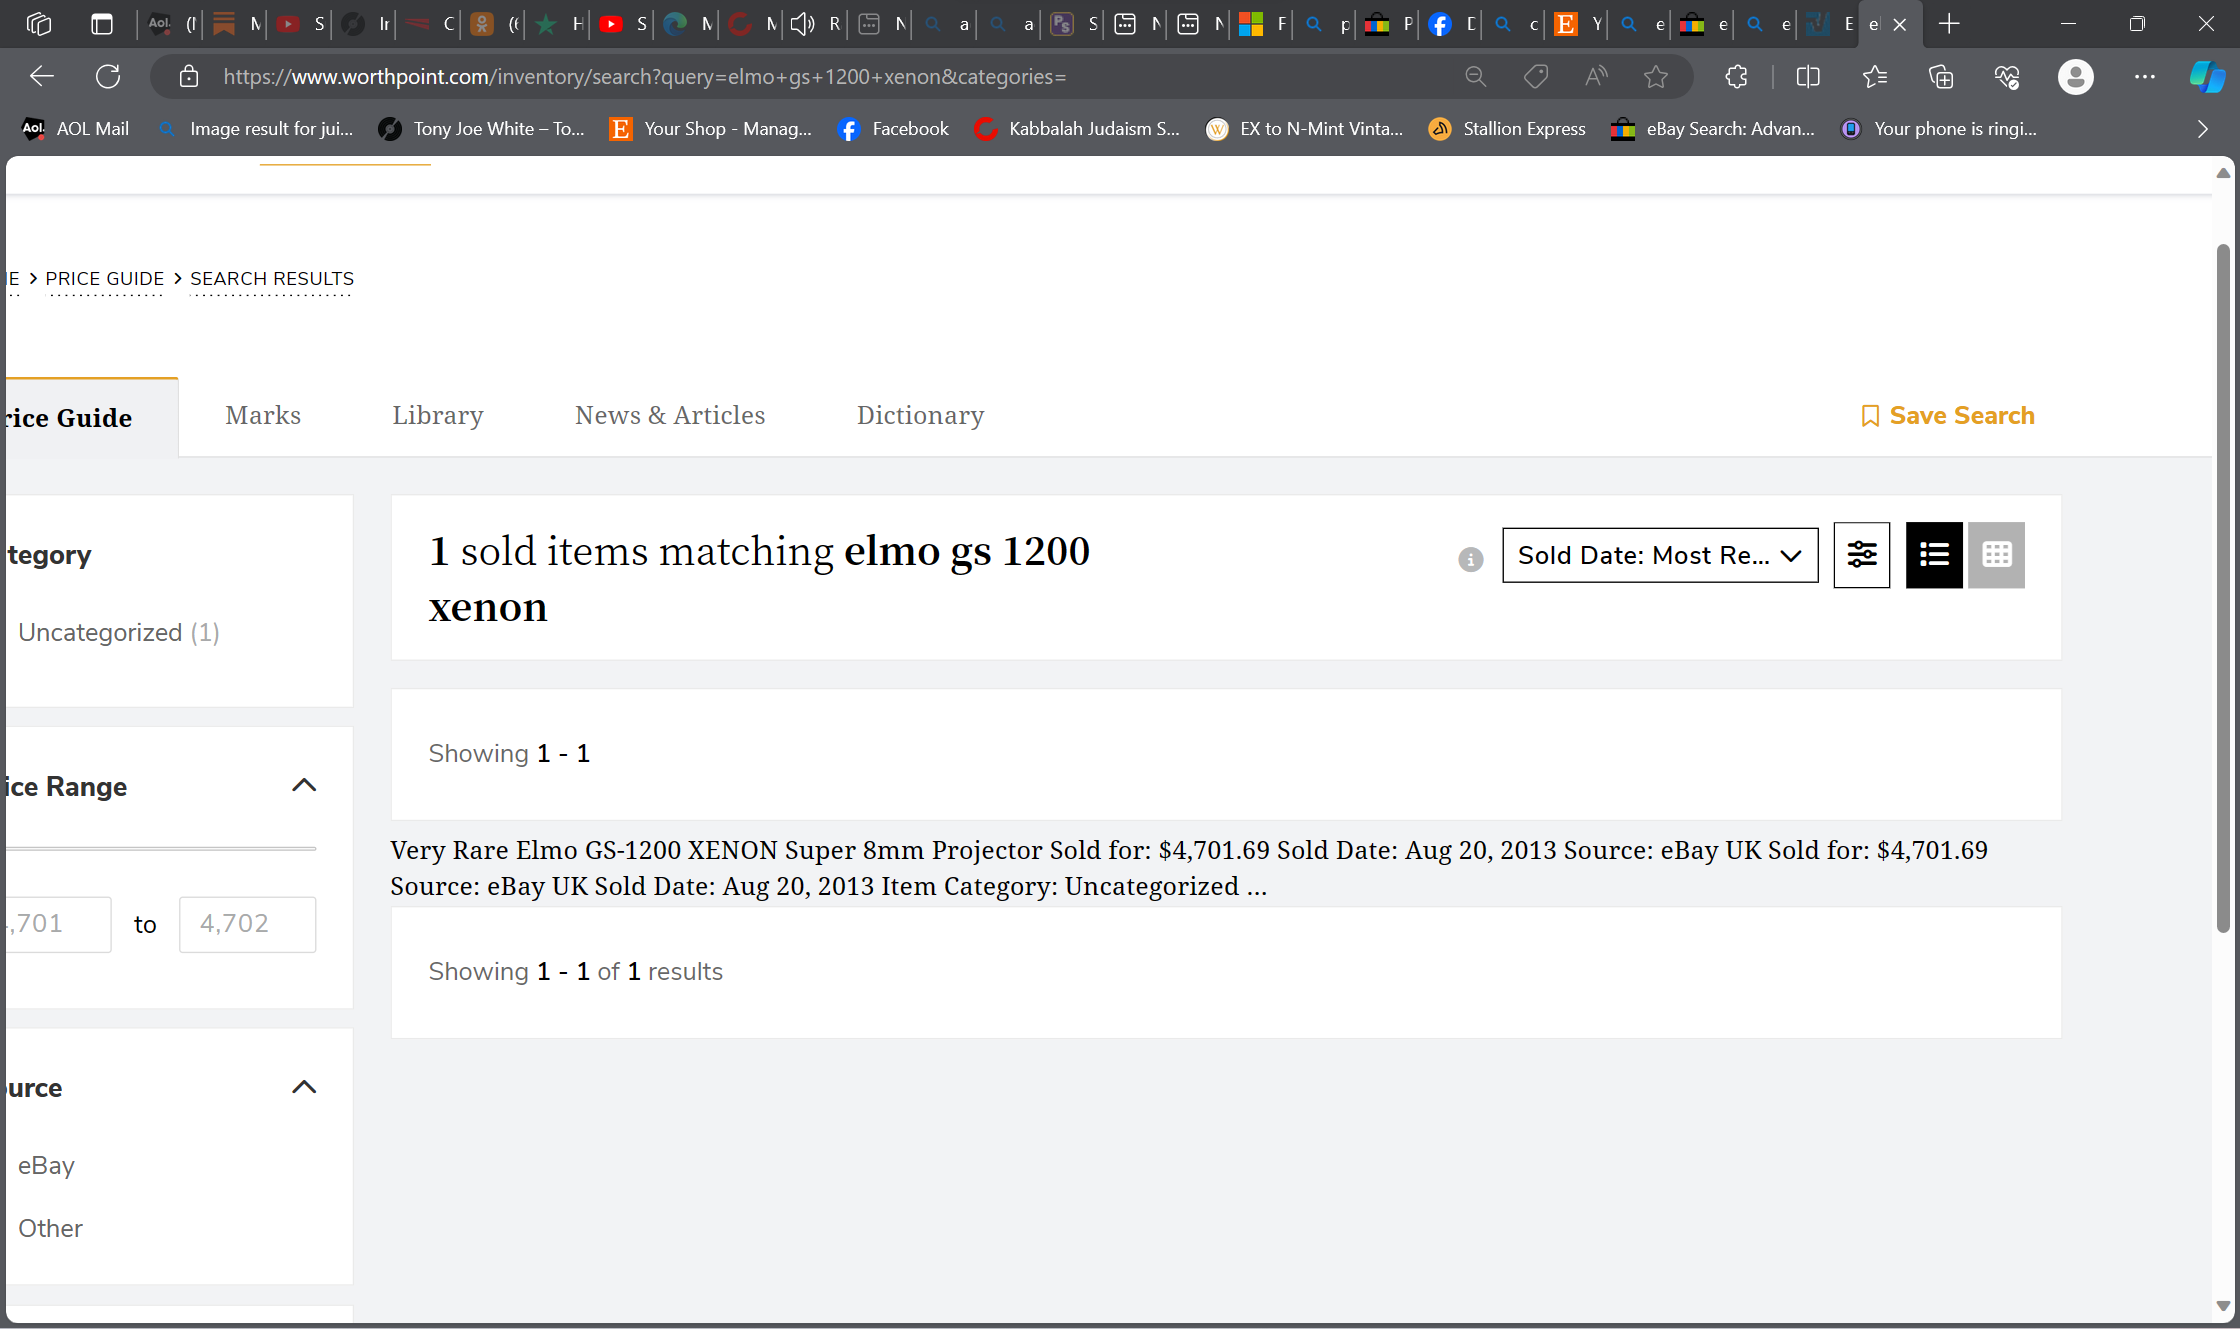
Task: Open the zoom magnifier in address bar
Action: pyautogui.click(x=1475, y=76)
